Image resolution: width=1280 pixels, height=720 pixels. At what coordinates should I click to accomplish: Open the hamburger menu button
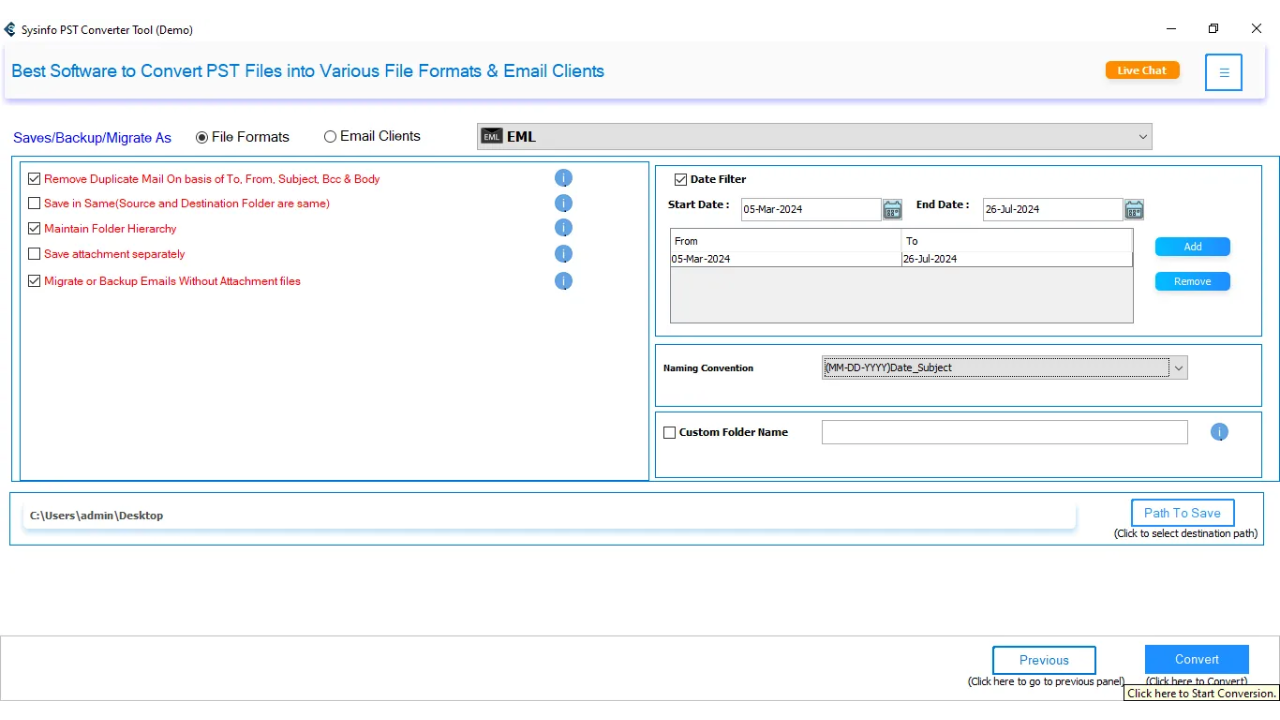click(1224, 72)
